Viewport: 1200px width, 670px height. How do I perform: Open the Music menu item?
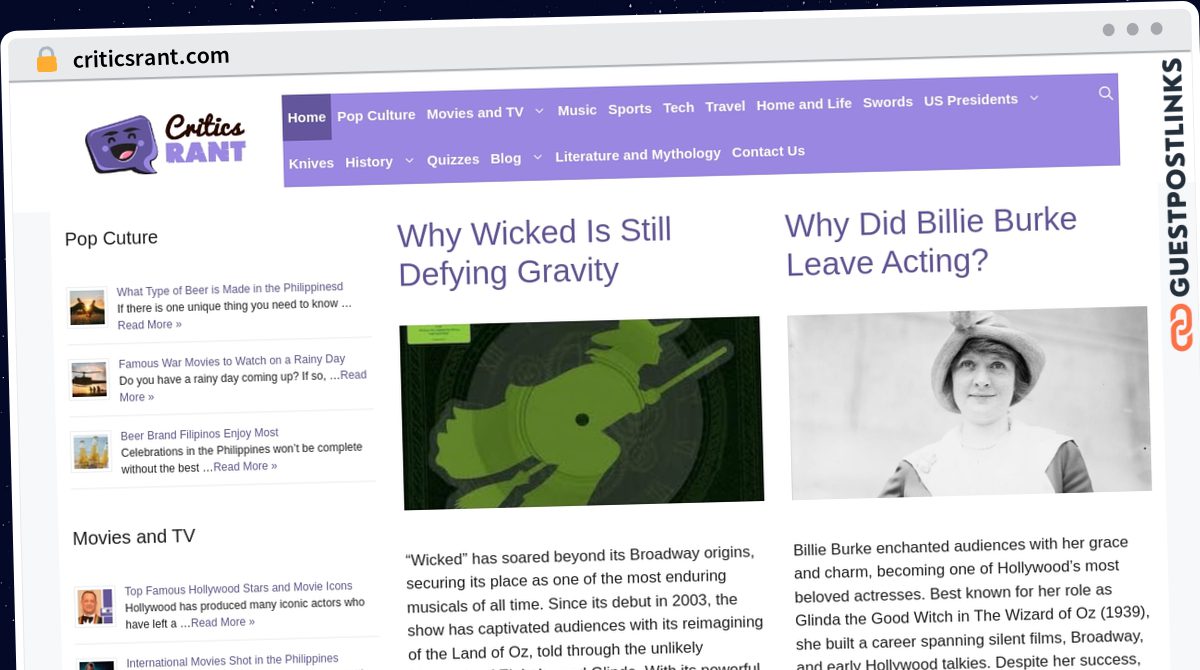point(577,110)
